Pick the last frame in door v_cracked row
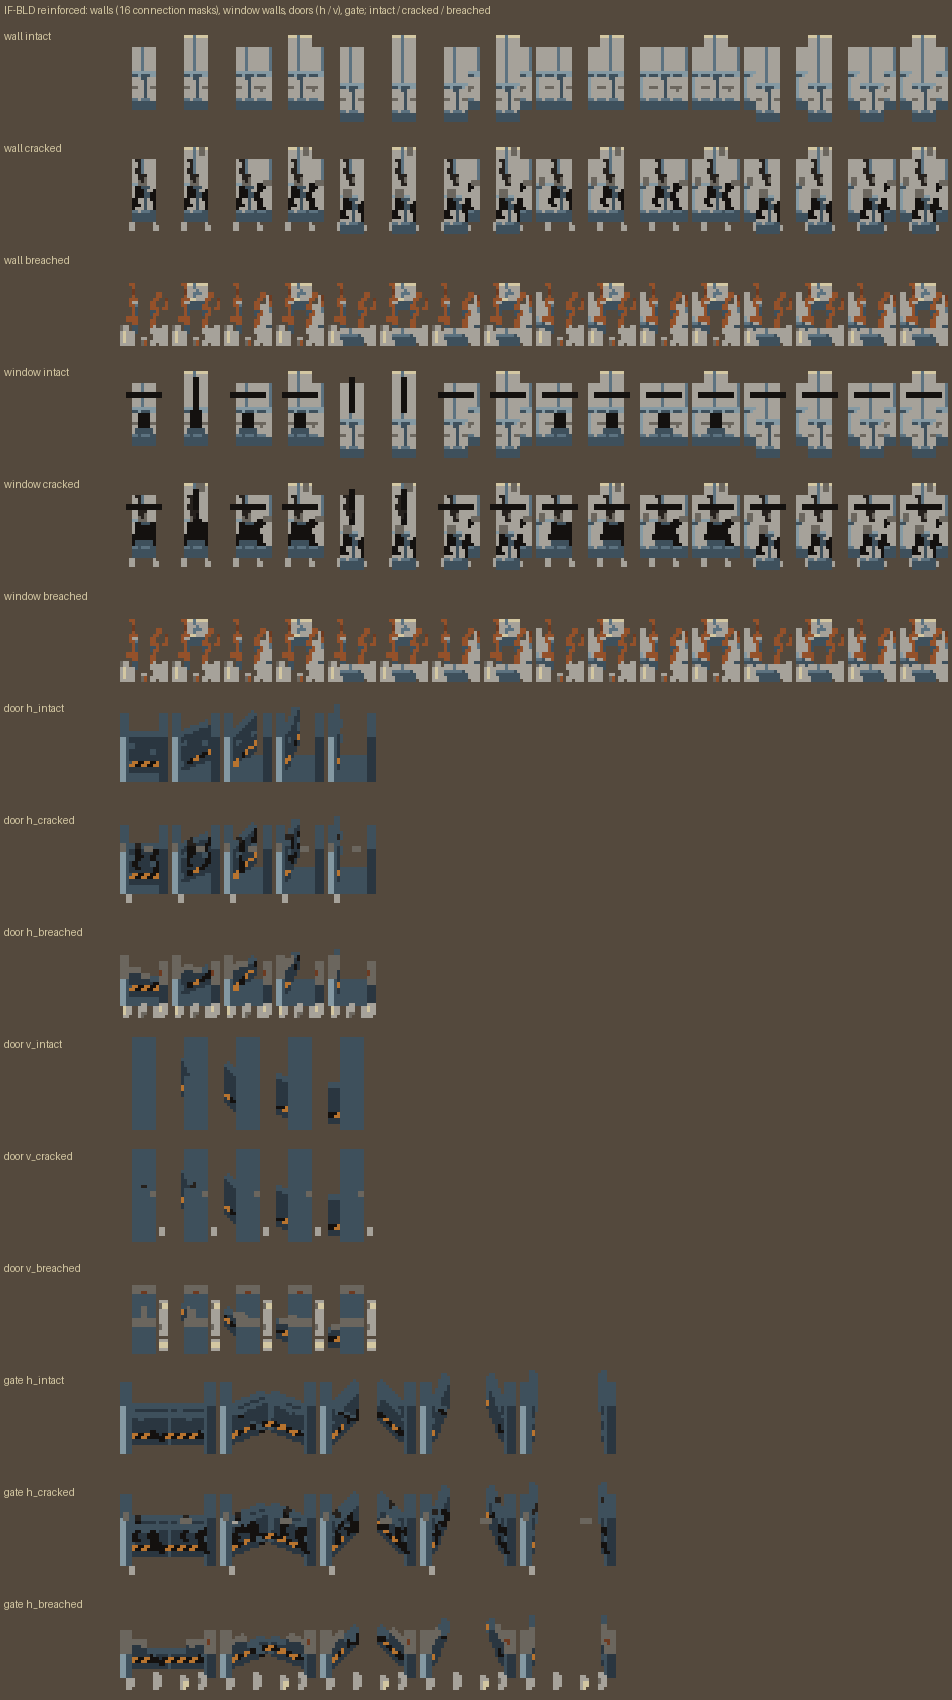Screen dimensions: 952x1700 pyautogui.click(x=350, y=1195)
